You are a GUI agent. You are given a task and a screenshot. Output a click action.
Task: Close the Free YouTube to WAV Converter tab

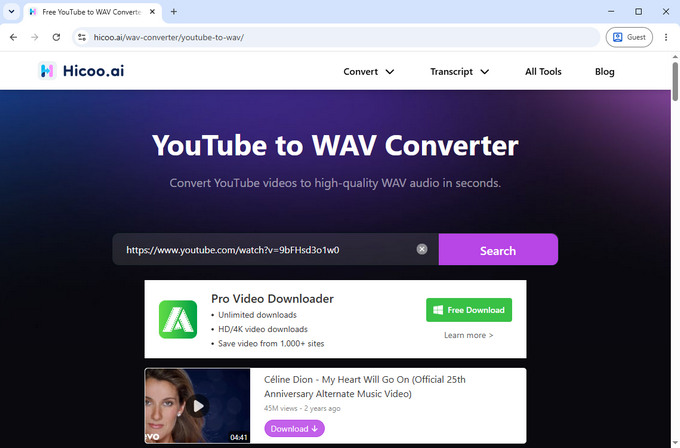coord(152,12)
